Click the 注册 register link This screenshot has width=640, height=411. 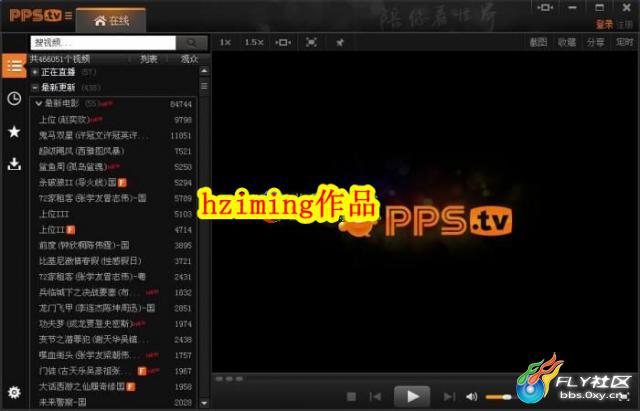625,24
